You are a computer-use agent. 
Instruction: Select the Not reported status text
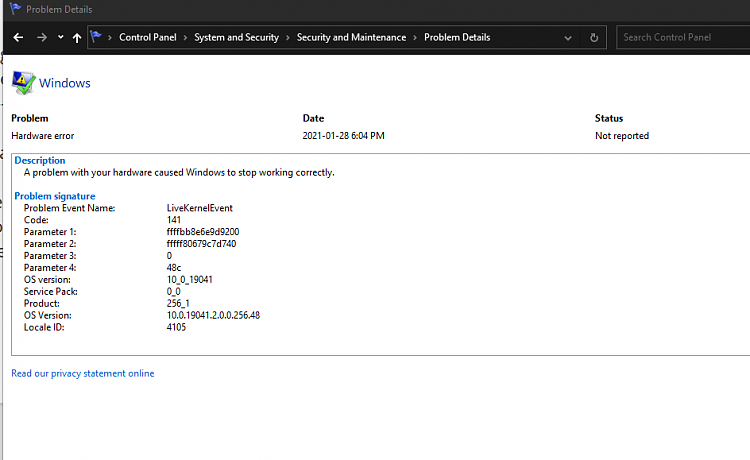pyautogui.click(x=622, y=136)
